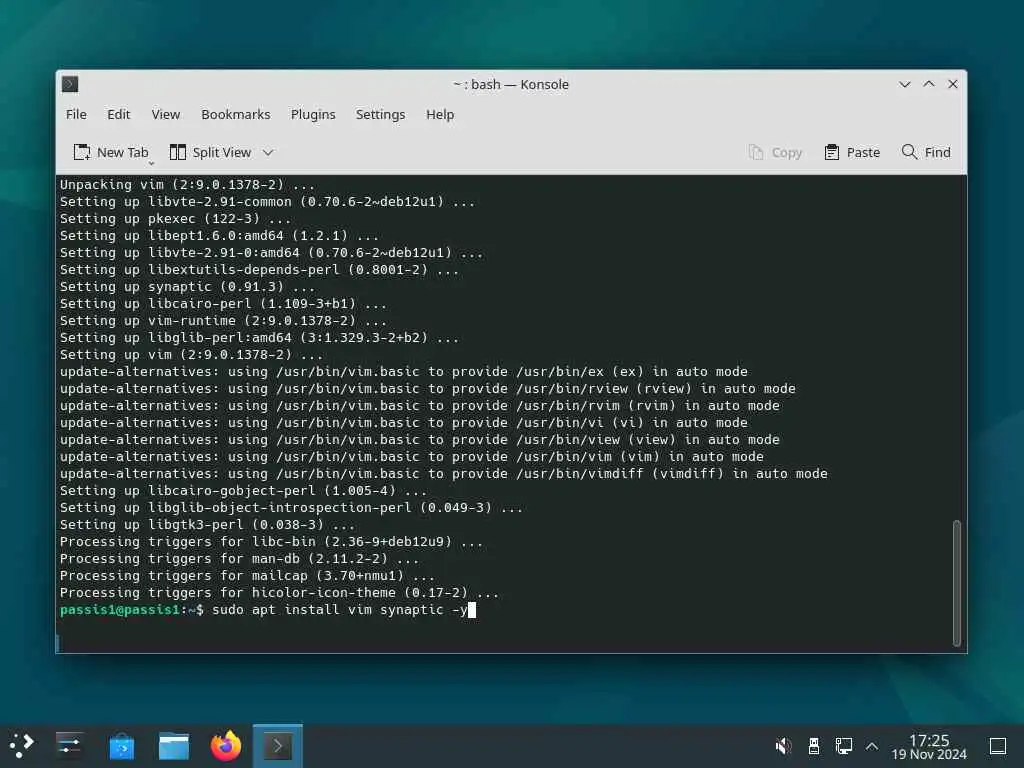Image resolution: width=1024 pixels, height=768 pixels.
Task: Launch Firefox from the taskbar
Action: (226, 746)
